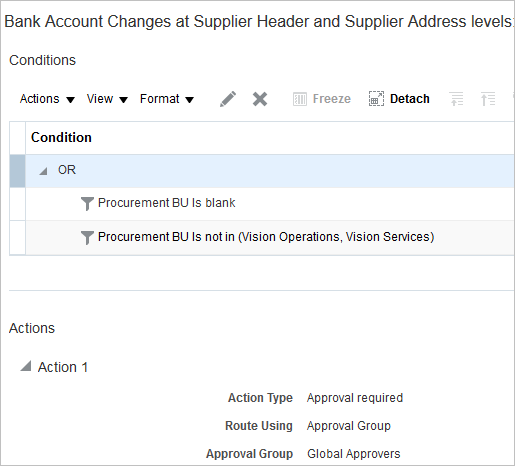This screenshot has width=515, height=466.
Task: Select the OR row text
Action: (x=67, y=170)
